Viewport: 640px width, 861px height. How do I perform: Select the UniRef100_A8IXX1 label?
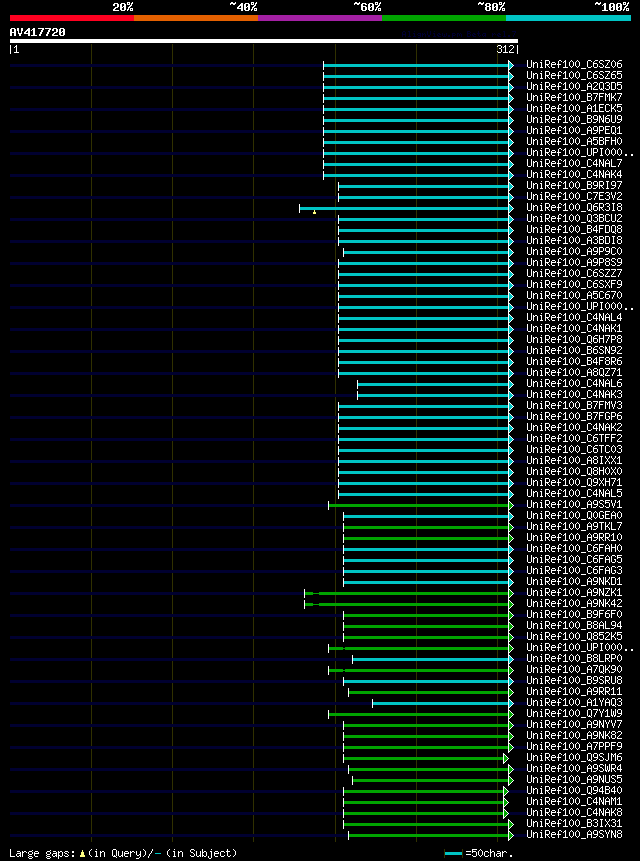point(574,460)
